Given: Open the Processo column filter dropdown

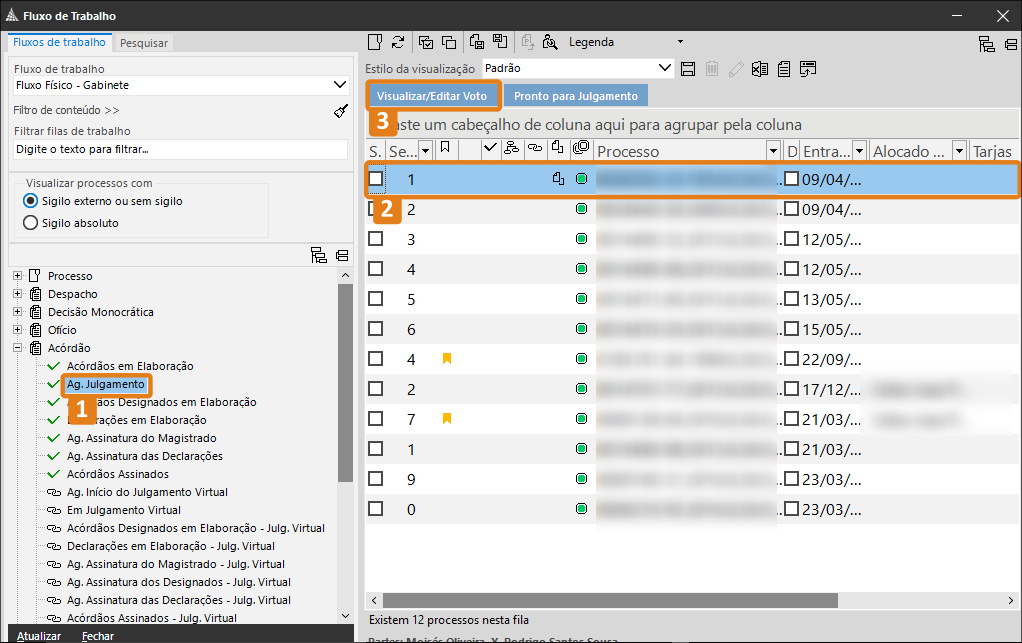Looking at the screenshot, I should (773, 152).
